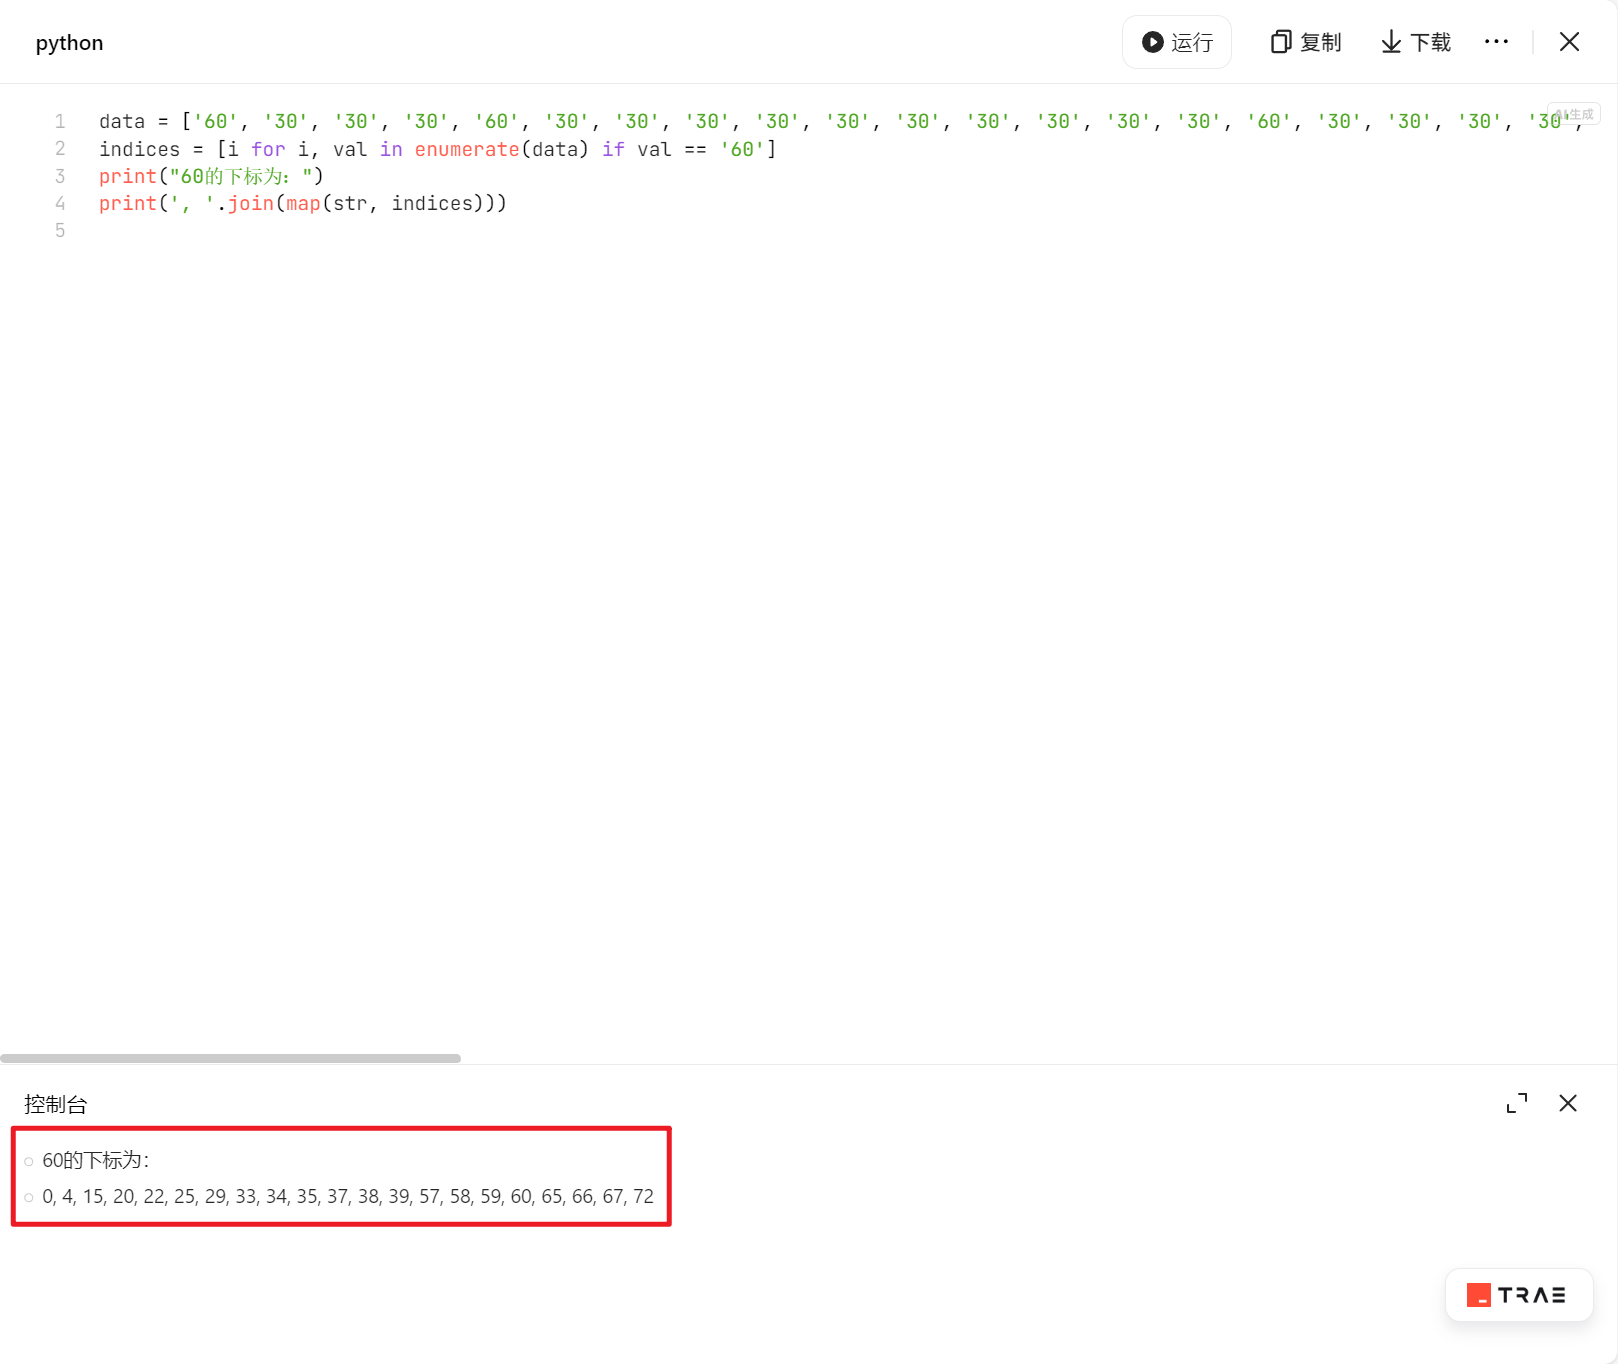The image size is (1618, 1364).
Task: Run the Python code with 运行
Action: 1177,42
